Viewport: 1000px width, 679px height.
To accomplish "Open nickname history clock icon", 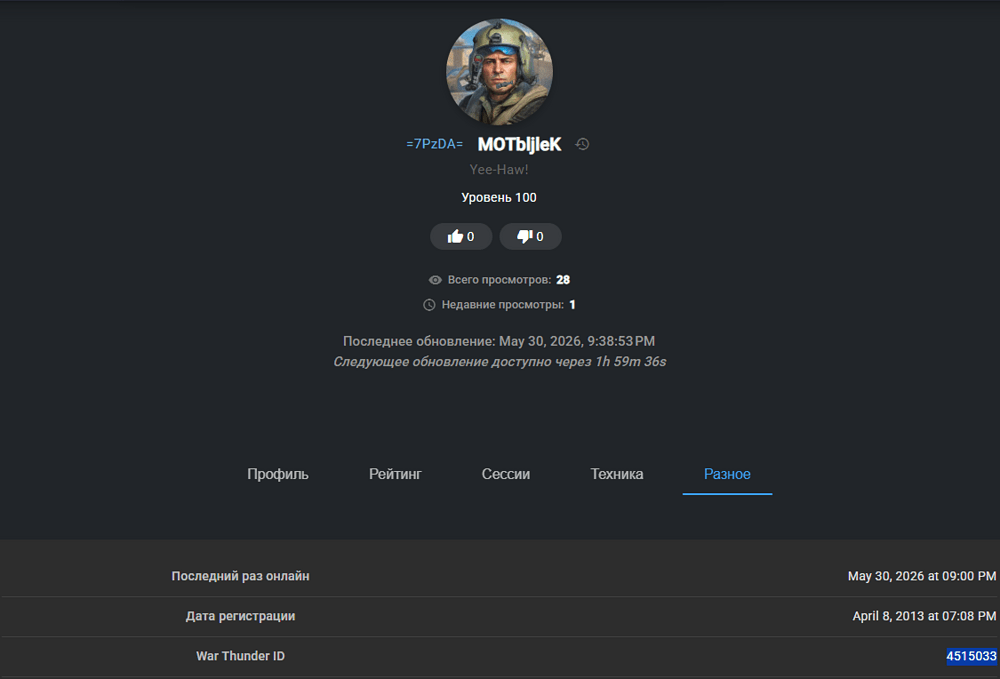I will [x=582, y=144].
